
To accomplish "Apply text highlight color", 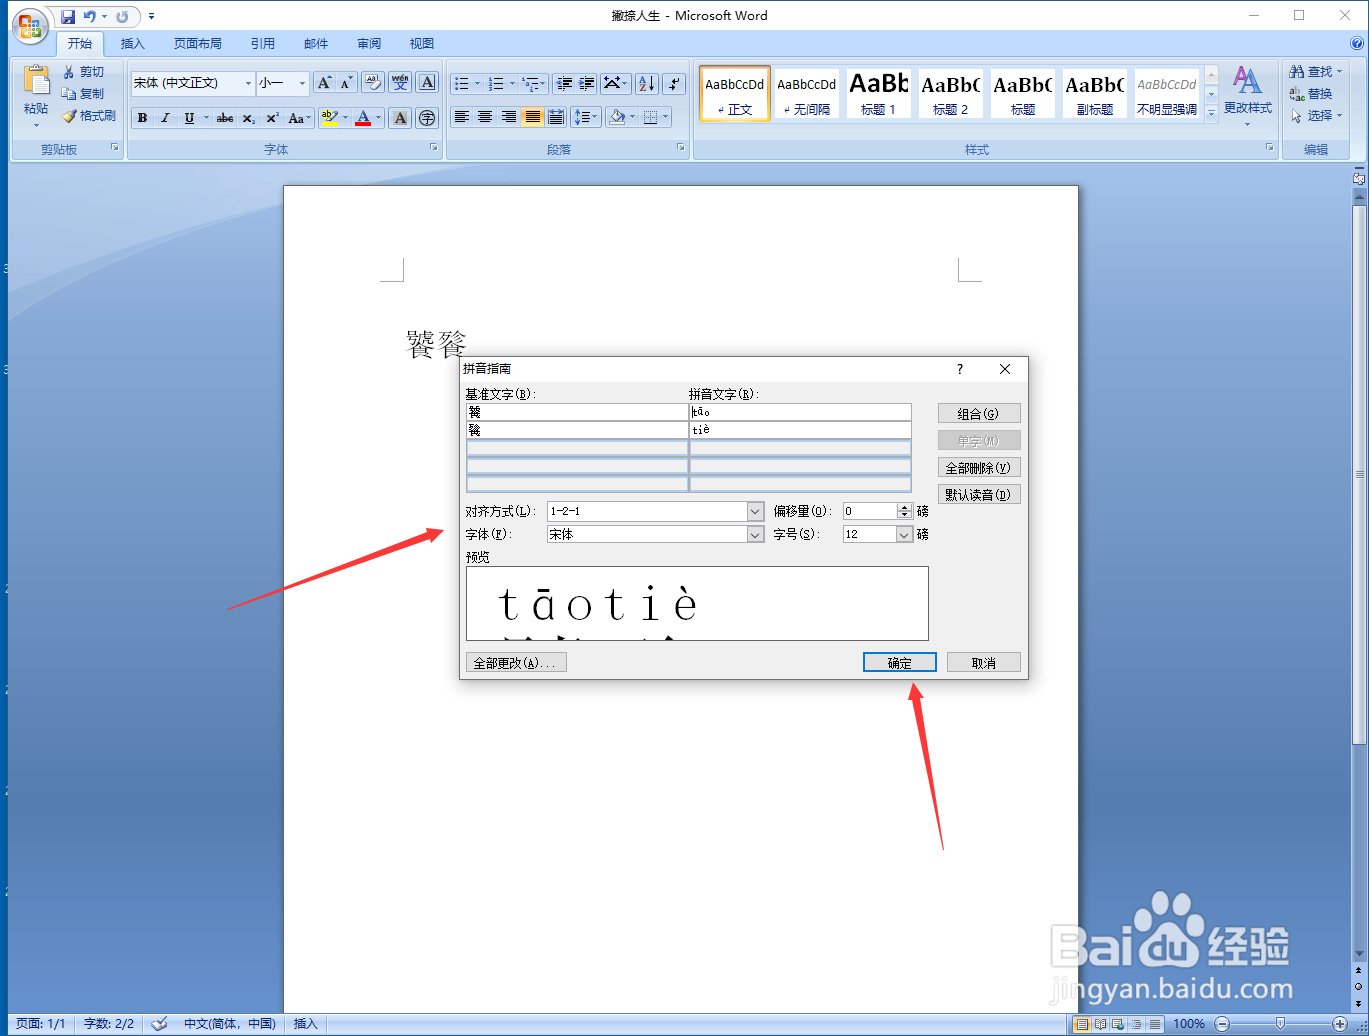I will coord(330,118).
